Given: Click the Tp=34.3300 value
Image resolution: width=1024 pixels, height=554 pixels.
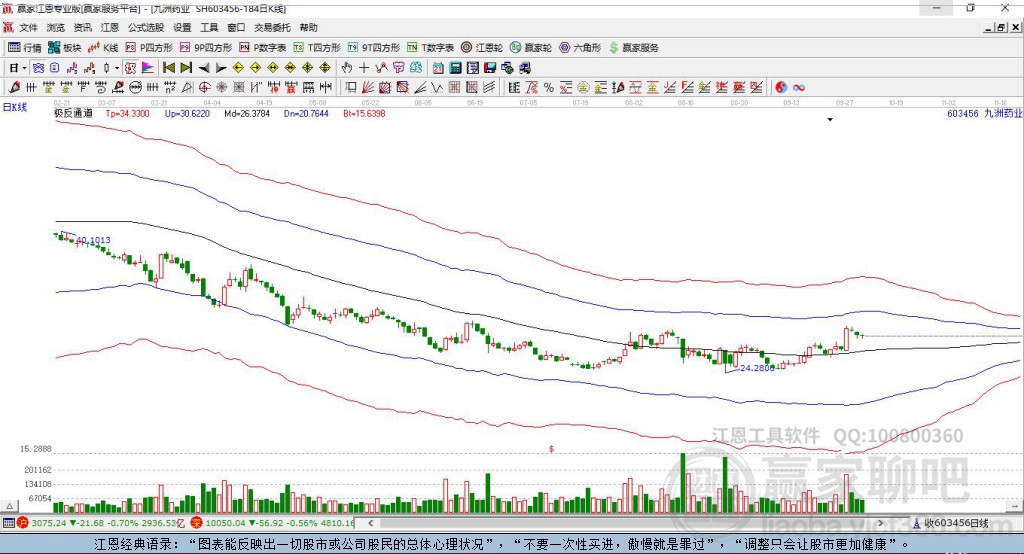Looking at the screenshot, I should click(127, 113).
